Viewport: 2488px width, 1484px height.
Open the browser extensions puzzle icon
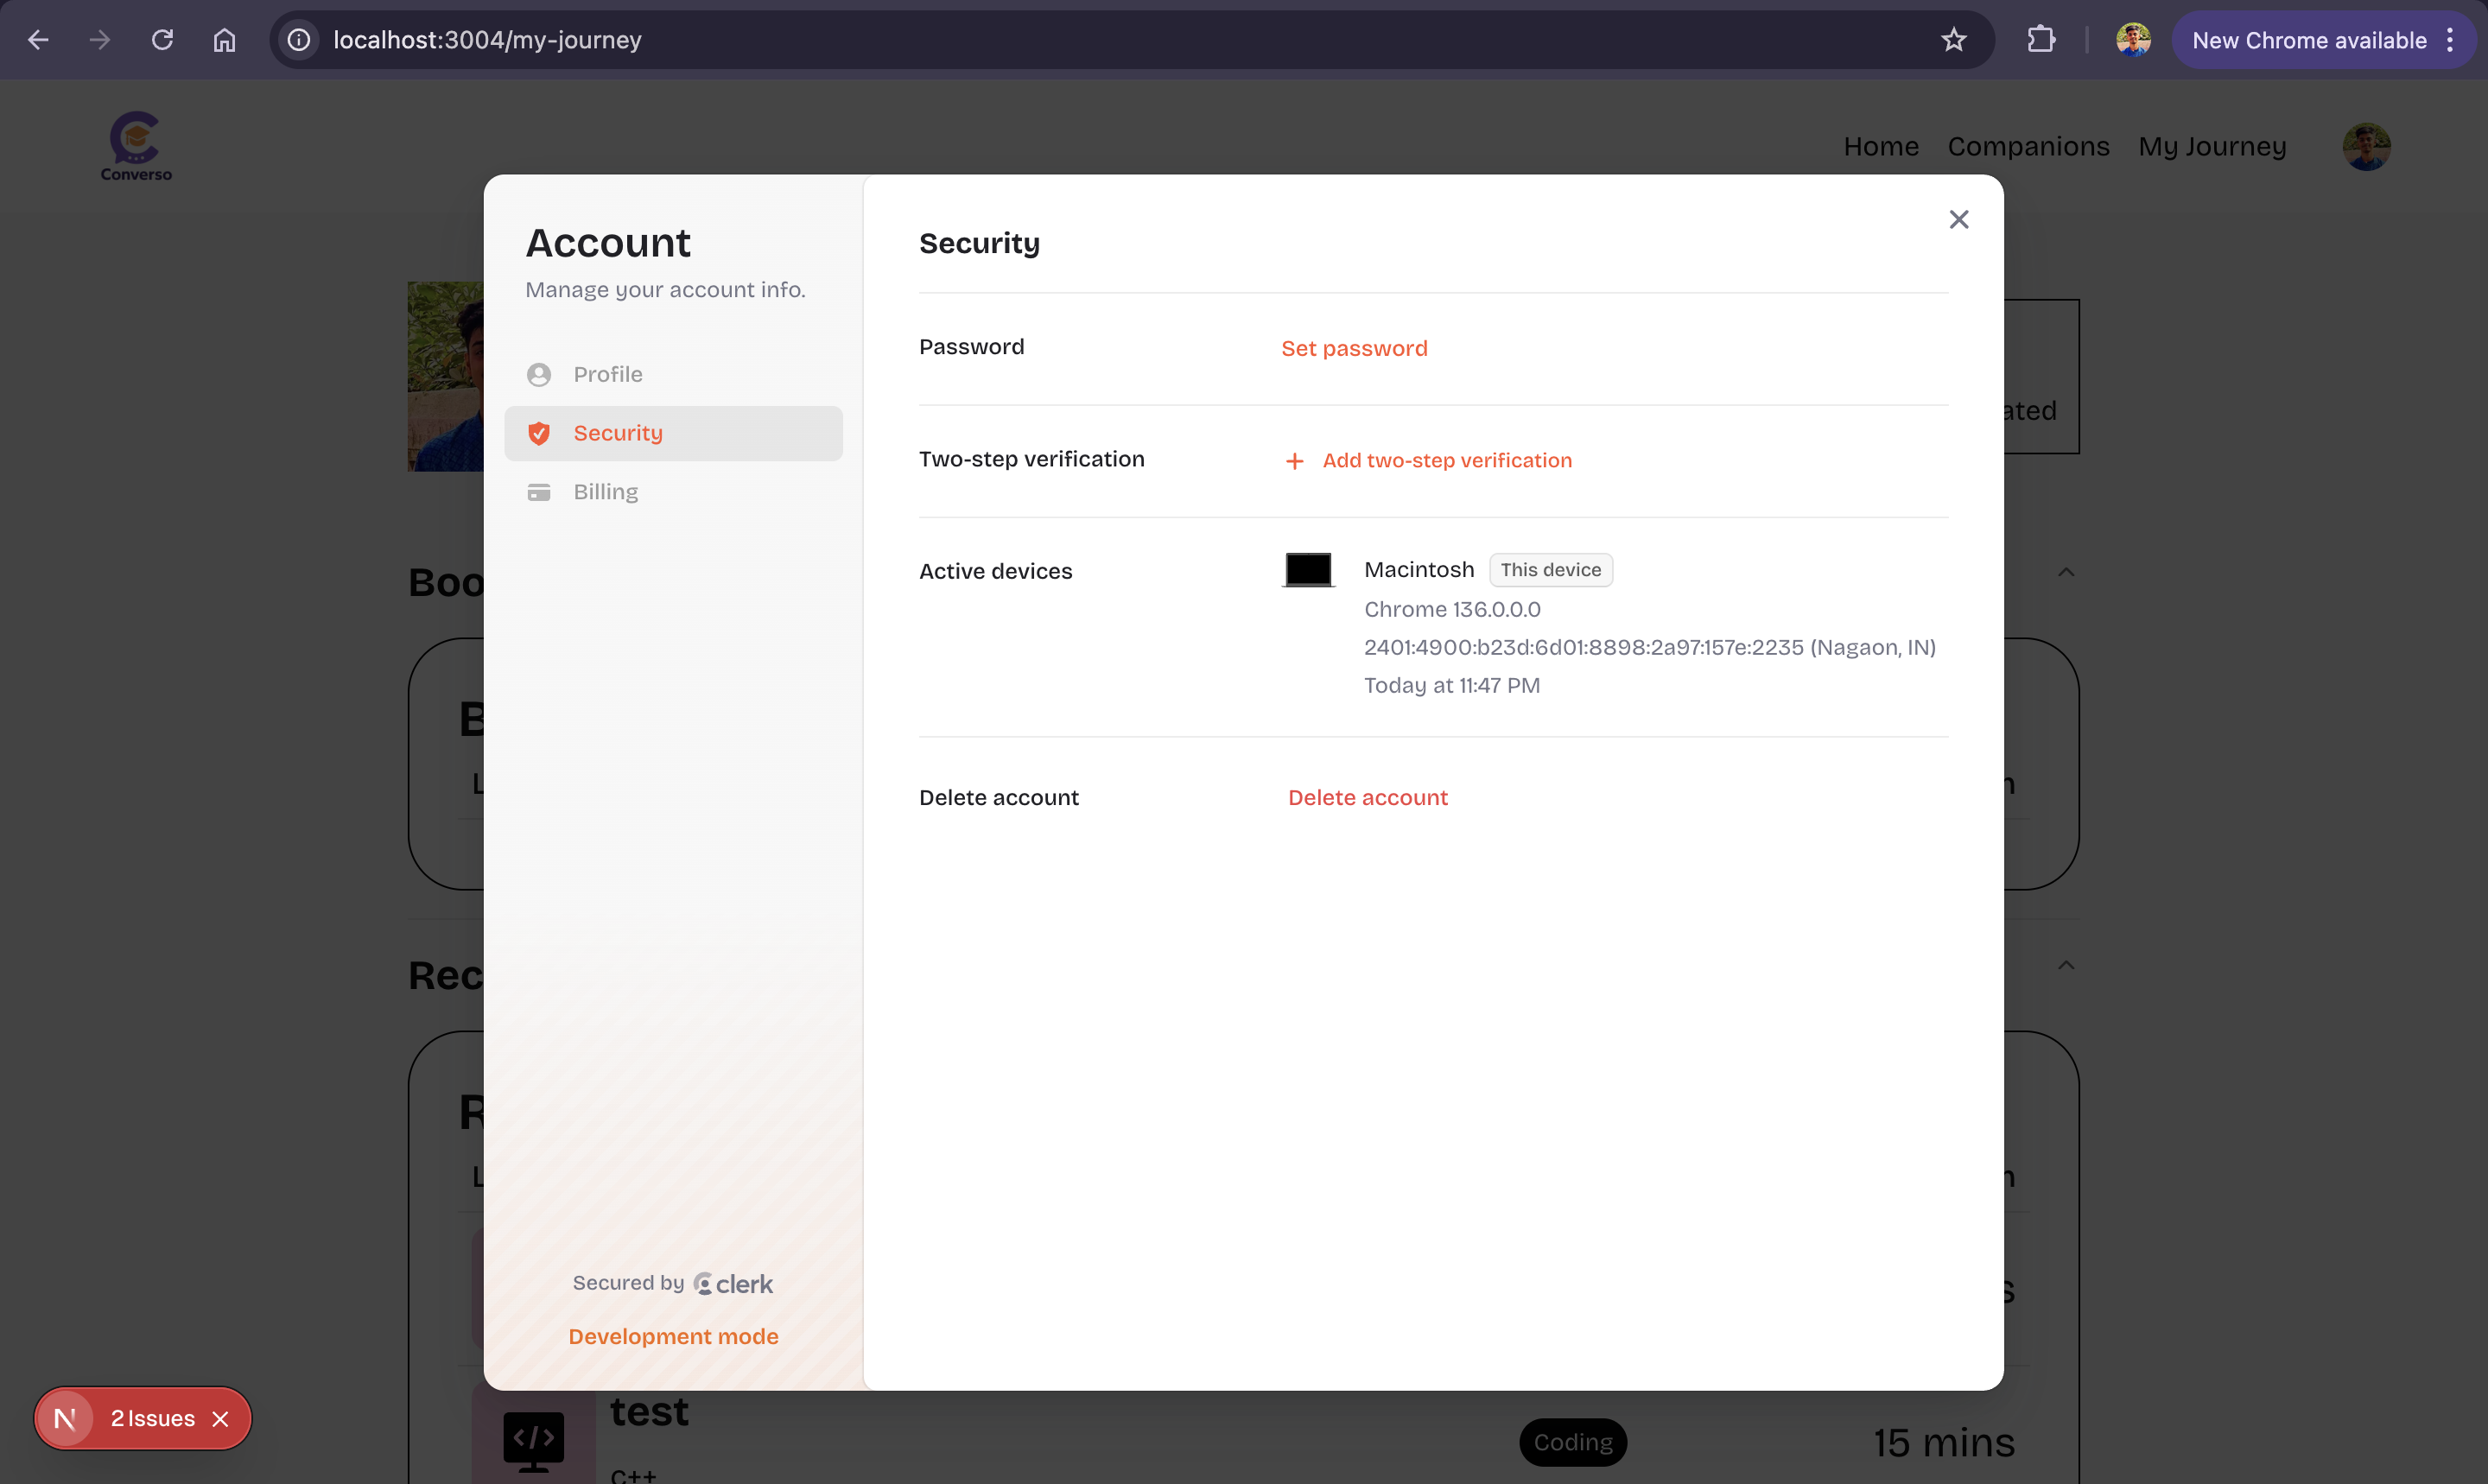(x=2040, y=40)
